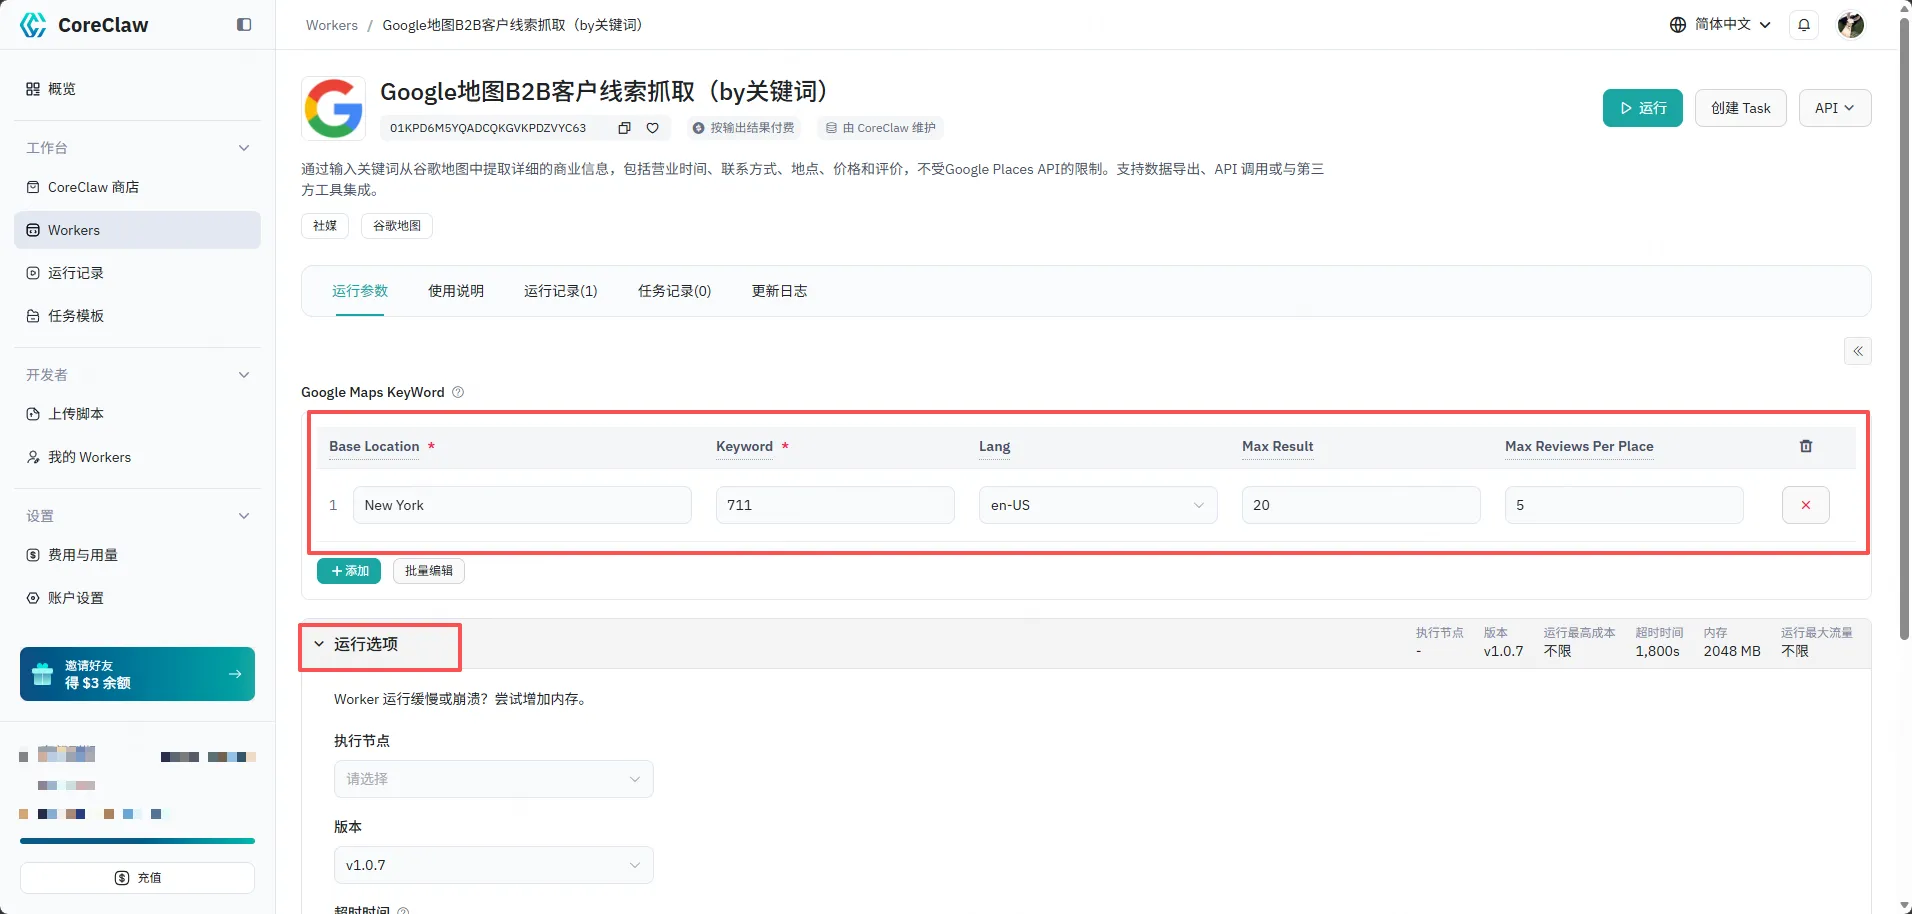
Task: Open the Lang dropdown showing en-US
Action: pos(1098,505)
